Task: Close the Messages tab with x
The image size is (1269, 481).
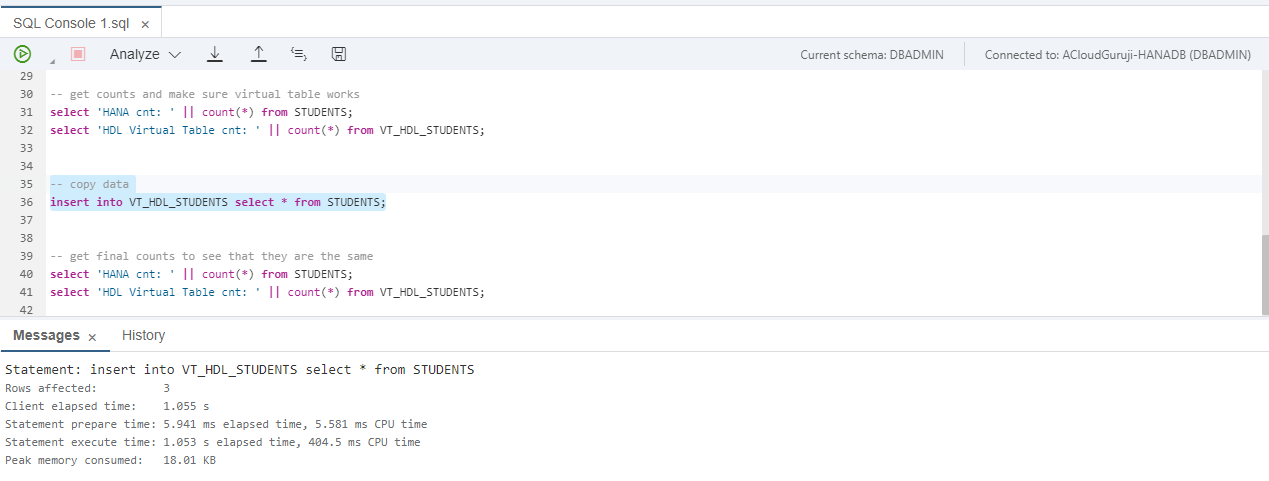Action: point(92,338)
